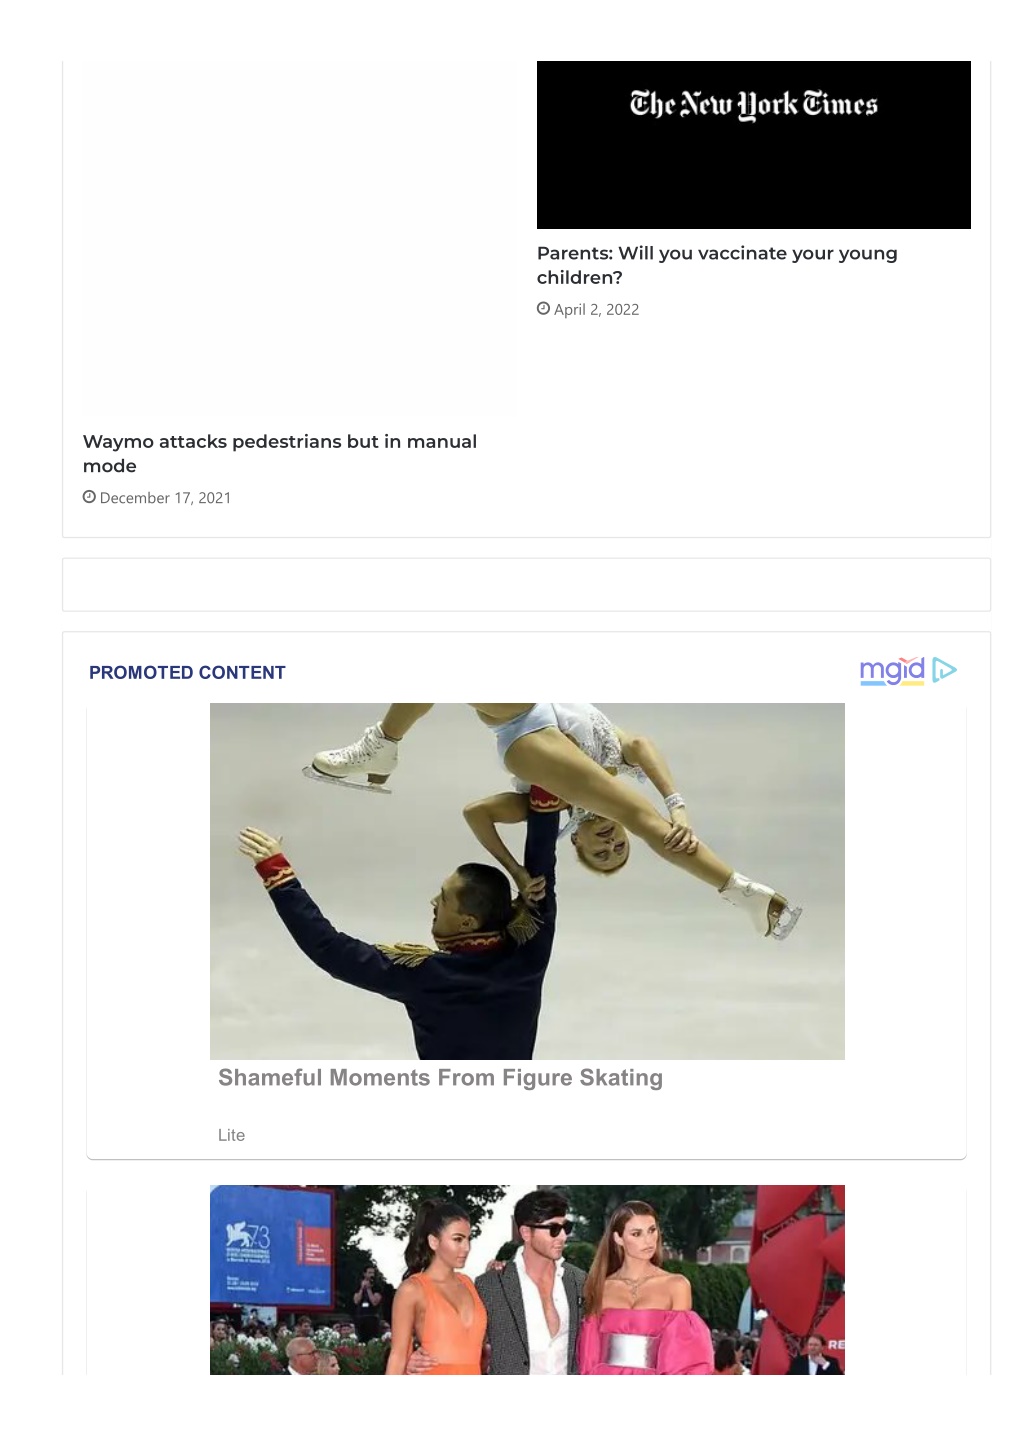Click the clock icon beside April 2, 2022

tap(543, 309)
